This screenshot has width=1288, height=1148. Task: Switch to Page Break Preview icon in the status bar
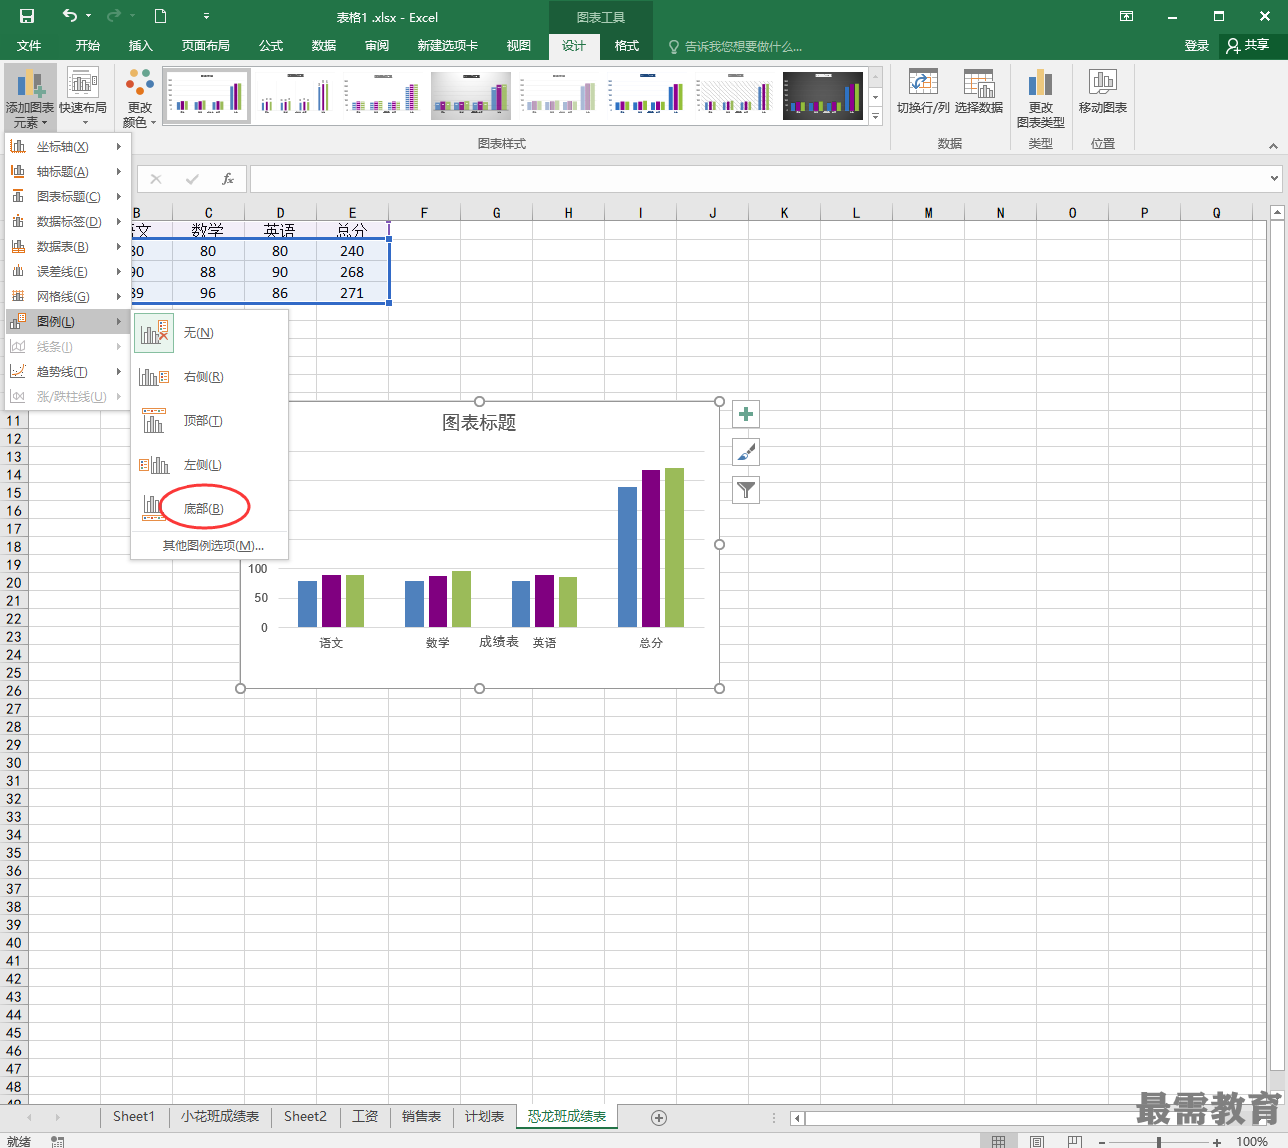click(x=1075, y=1141)
